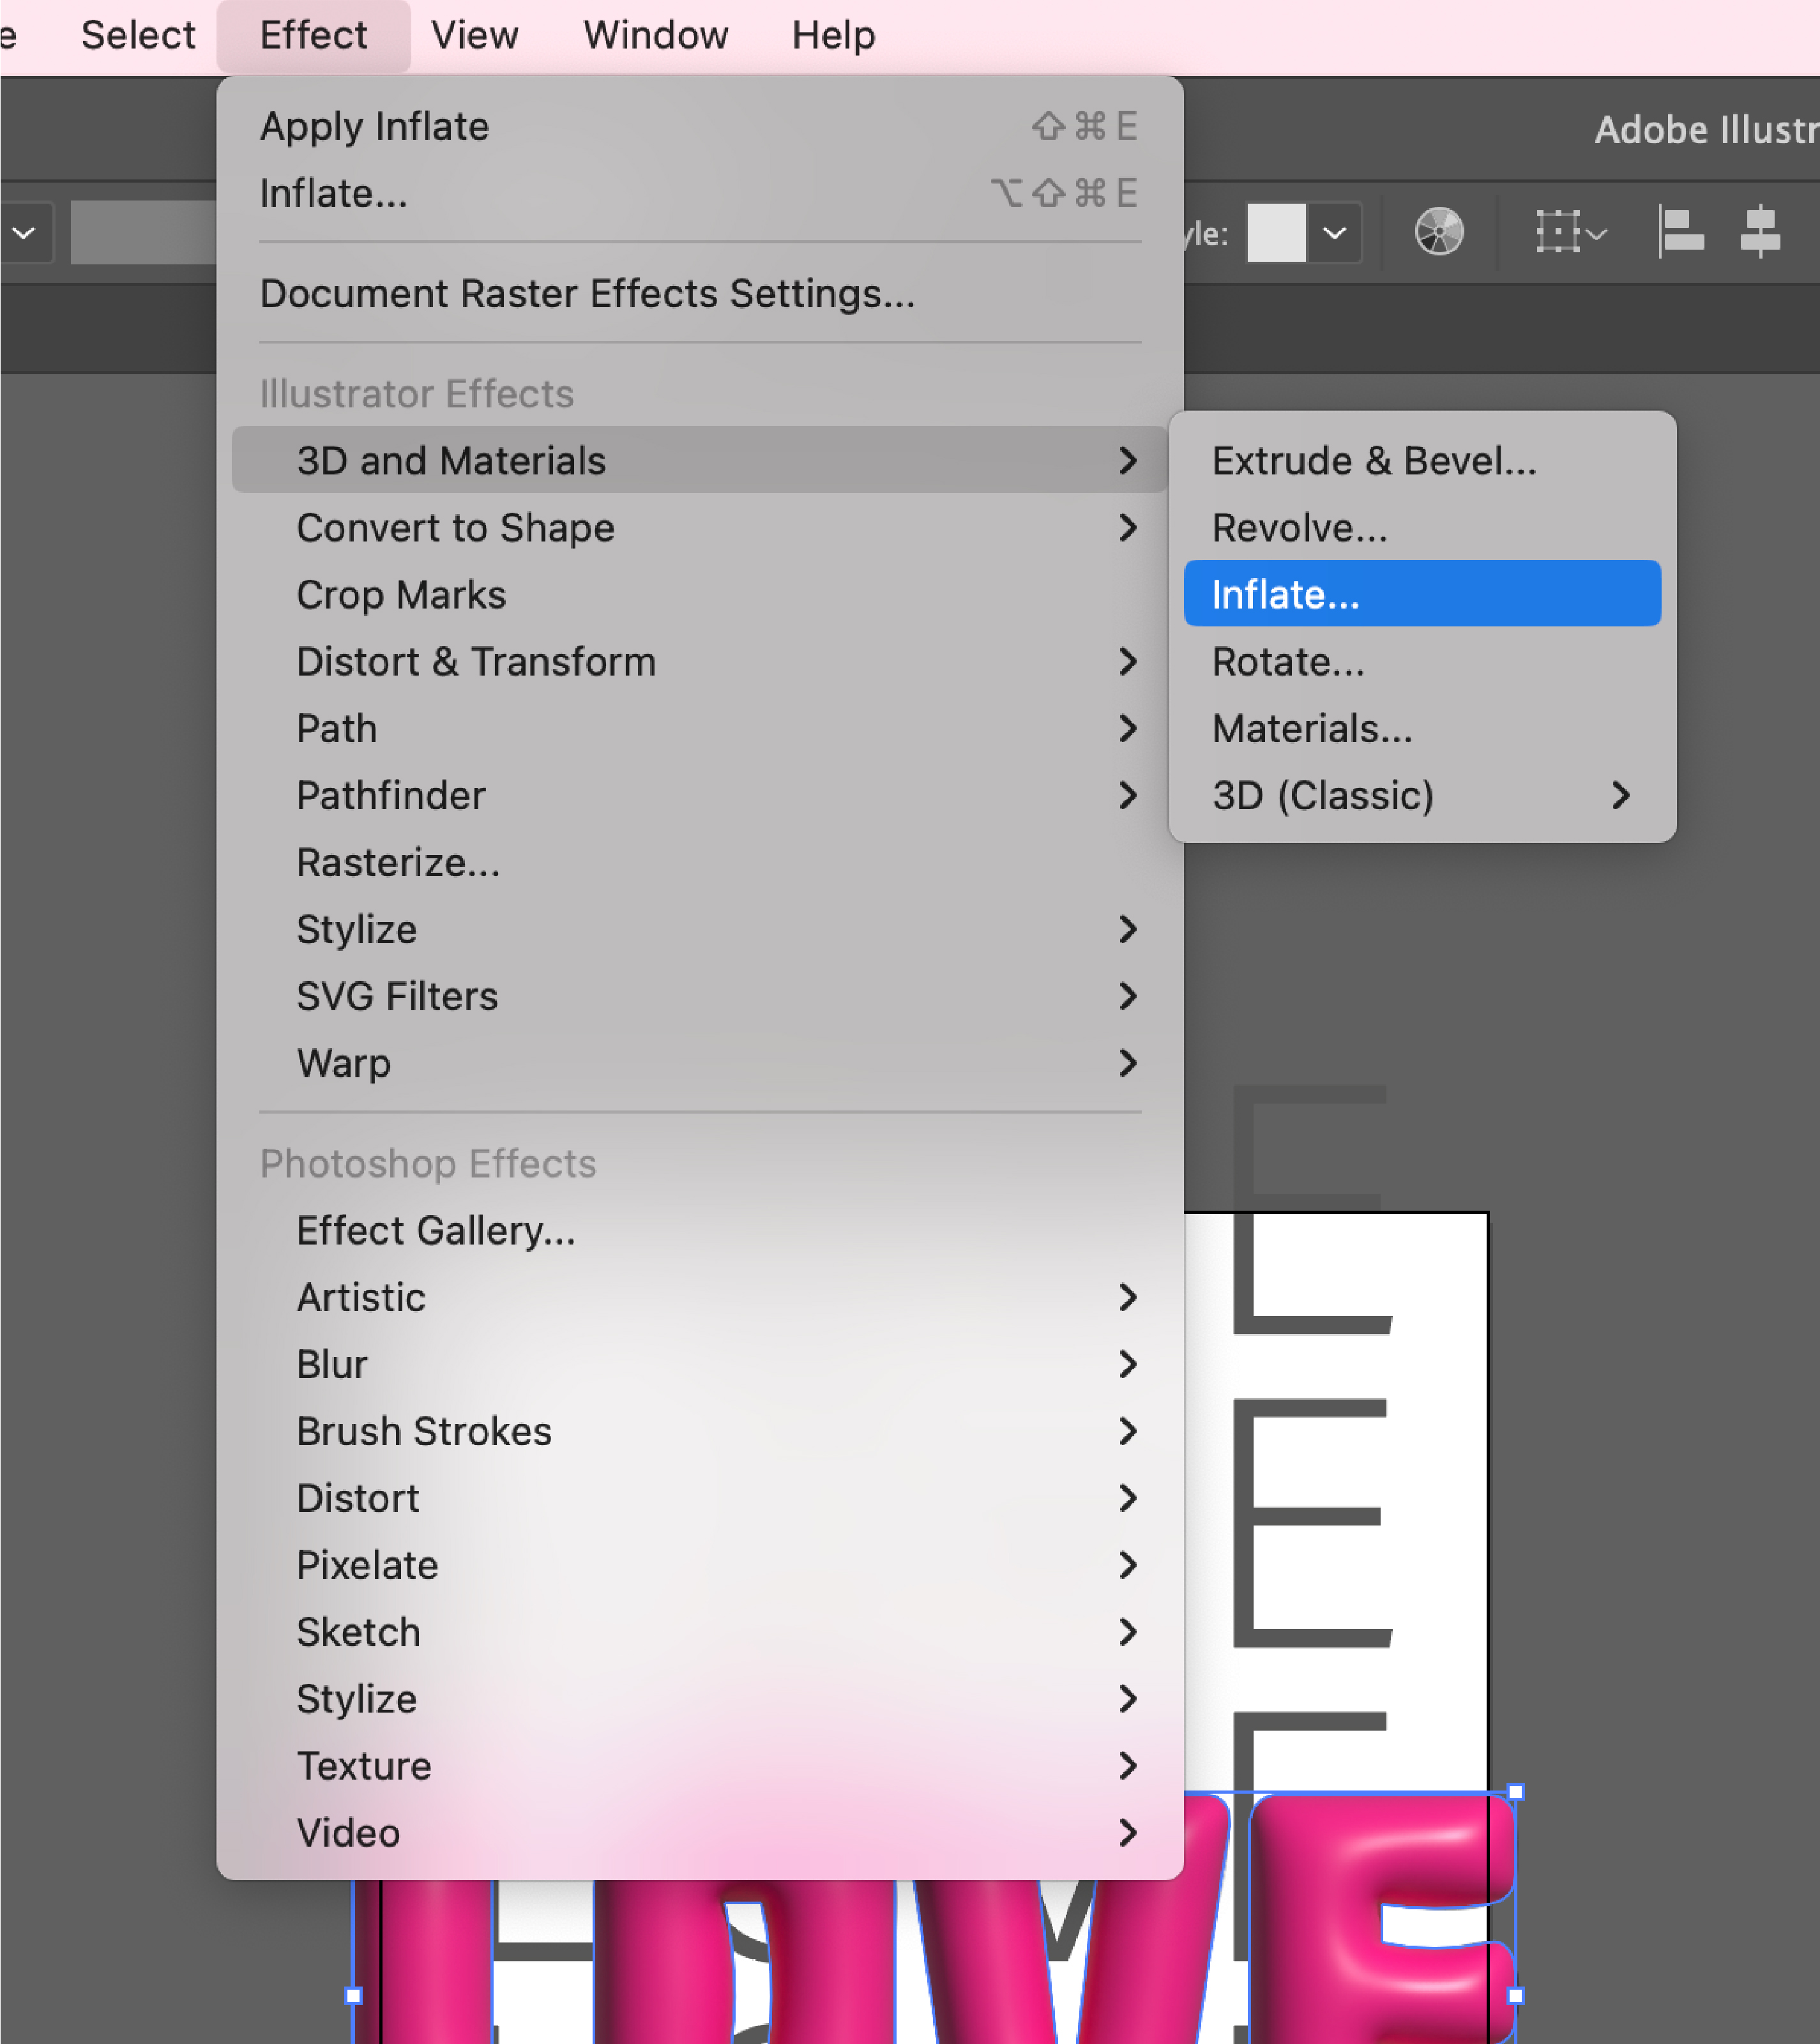Choose Extrude & Bevel... effect
1820x2044 pixels.
[1374, 461]
